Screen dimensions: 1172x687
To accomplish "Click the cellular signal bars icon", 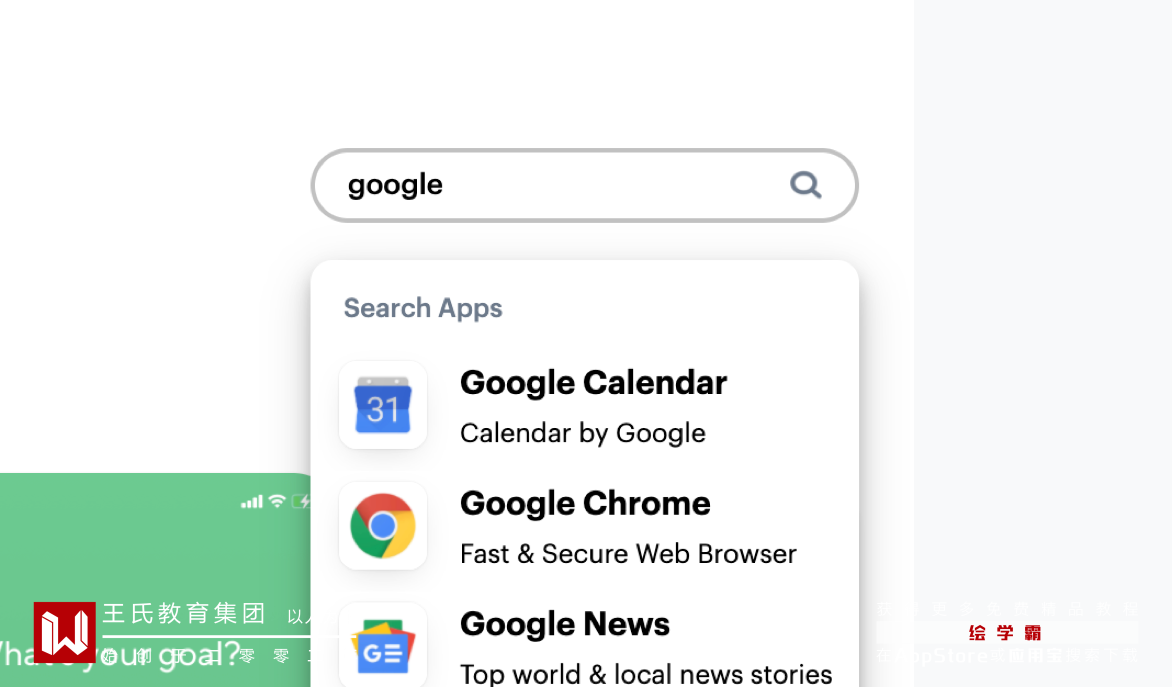I will click(x=252, y=501).
